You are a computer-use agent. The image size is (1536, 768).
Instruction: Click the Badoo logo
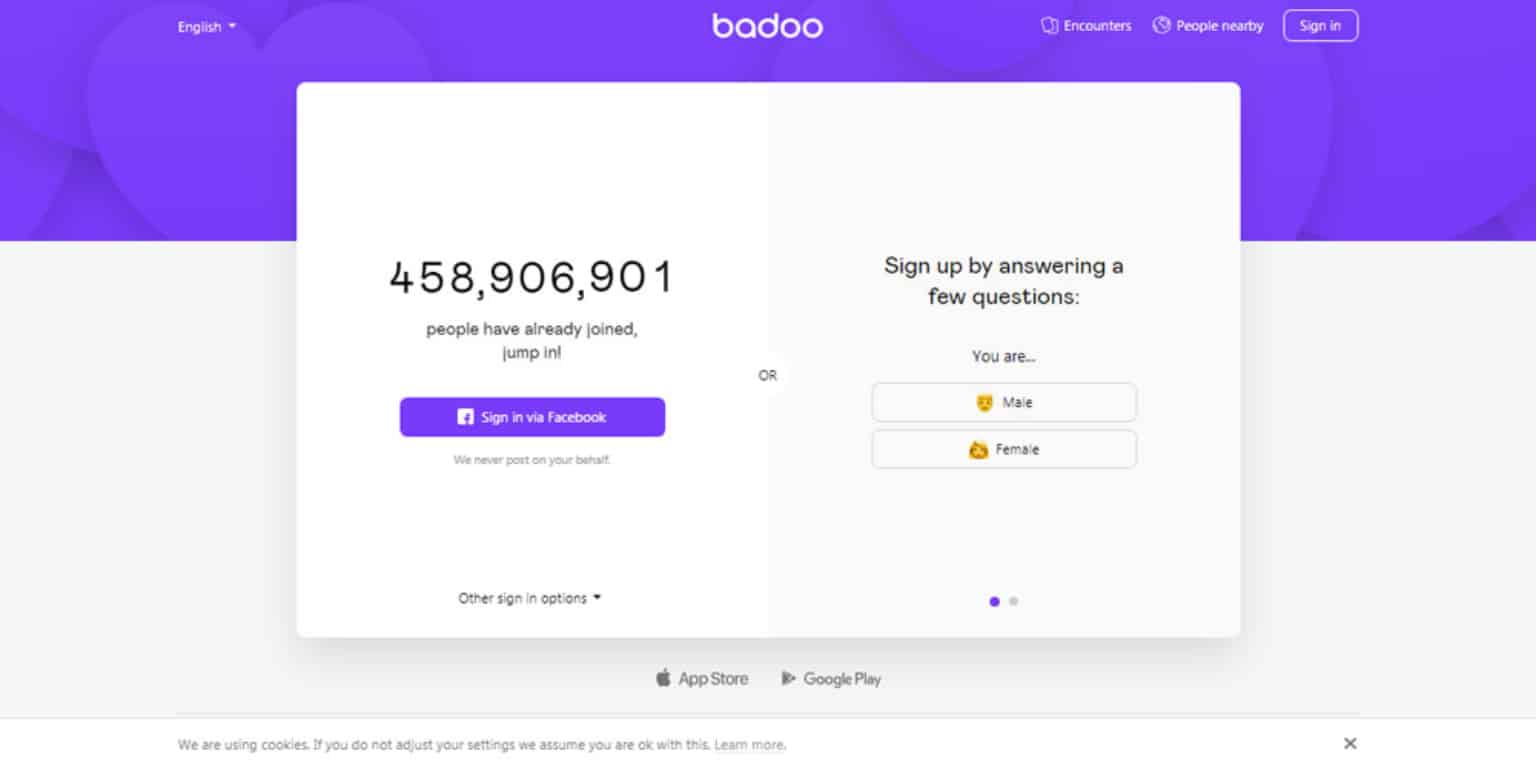(767, 26)
